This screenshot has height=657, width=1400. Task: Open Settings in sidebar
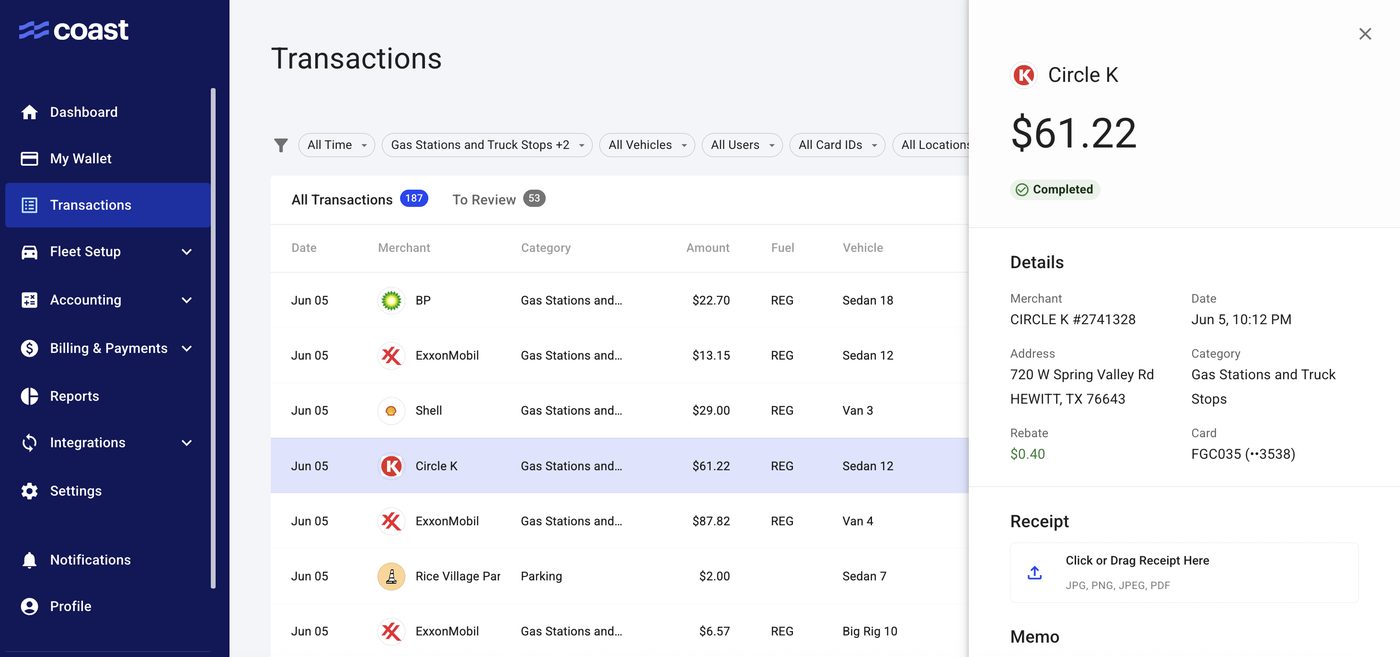pyautogui.click(x=108, y=491)
